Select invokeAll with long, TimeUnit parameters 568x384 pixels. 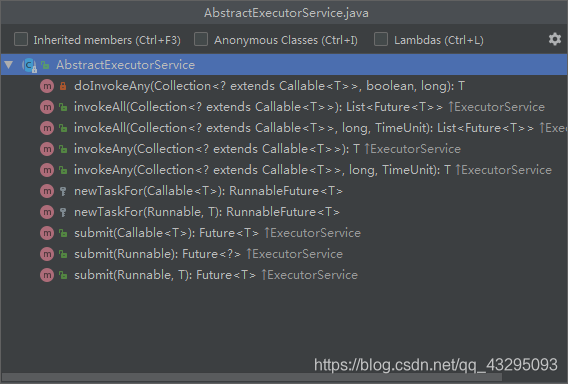click(321, 128)
